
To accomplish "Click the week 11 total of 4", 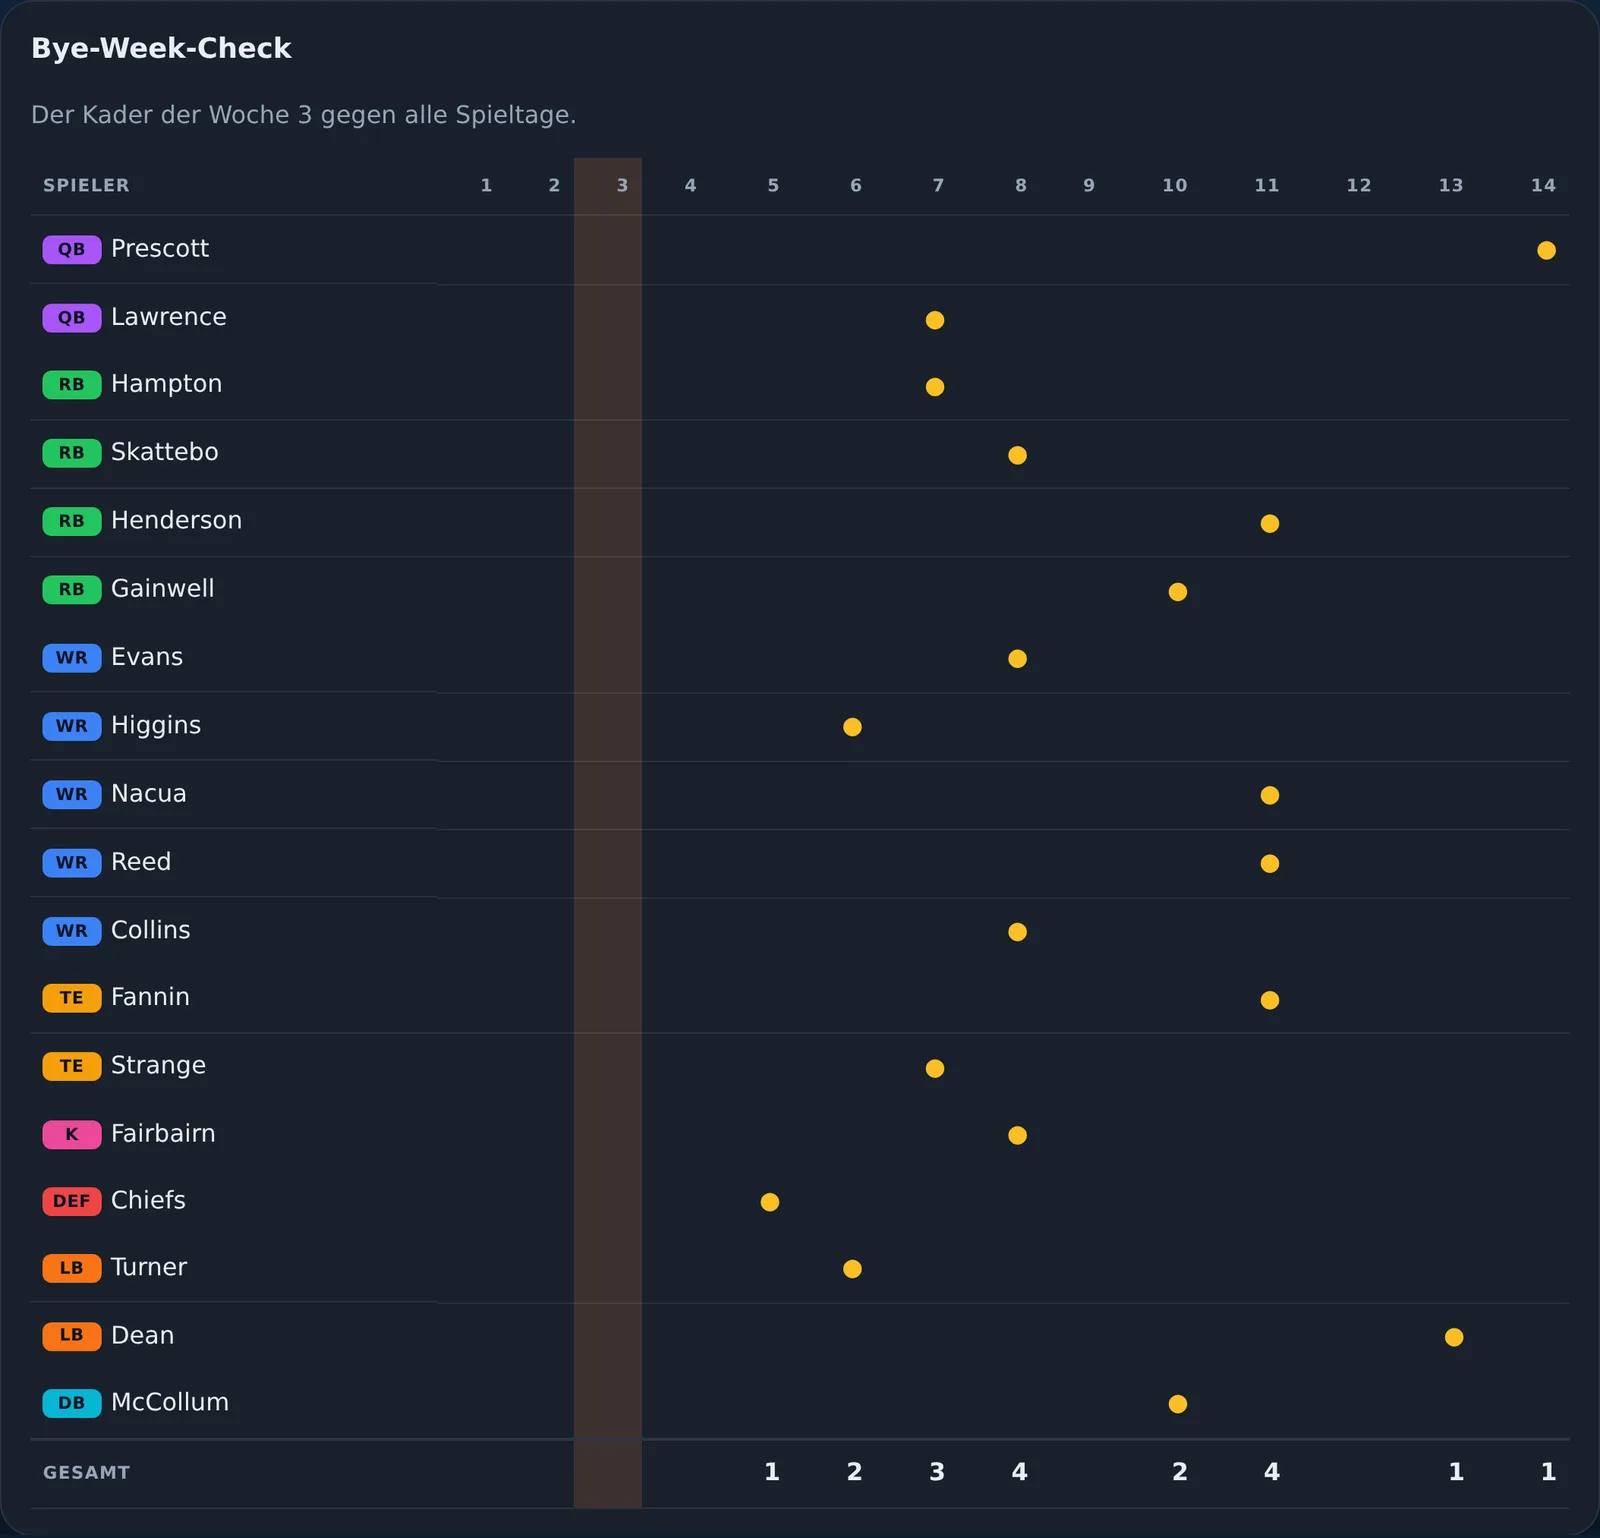I will tap(1271, 1472).
